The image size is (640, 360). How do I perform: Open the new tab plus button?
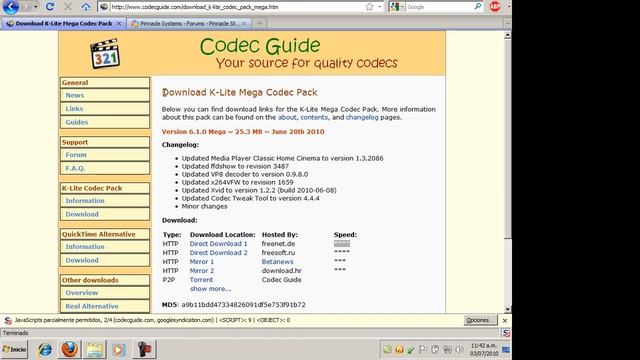click(259, 23)
